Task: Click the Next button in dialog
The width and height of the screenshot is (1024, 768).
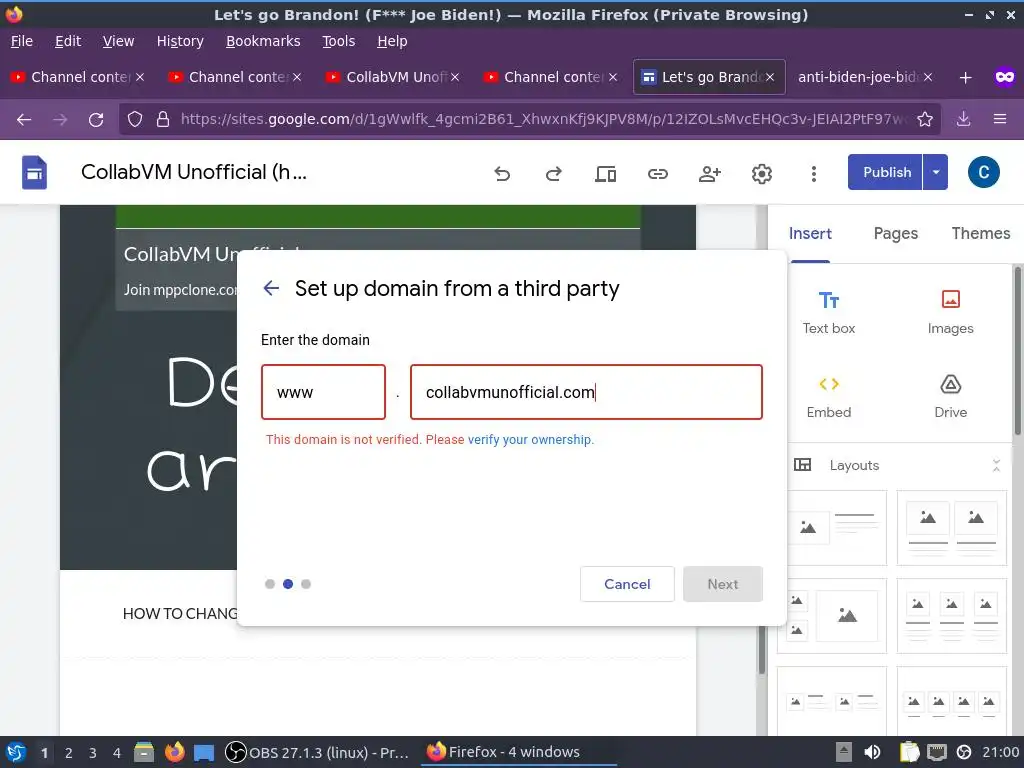Action: coord(722,584)
